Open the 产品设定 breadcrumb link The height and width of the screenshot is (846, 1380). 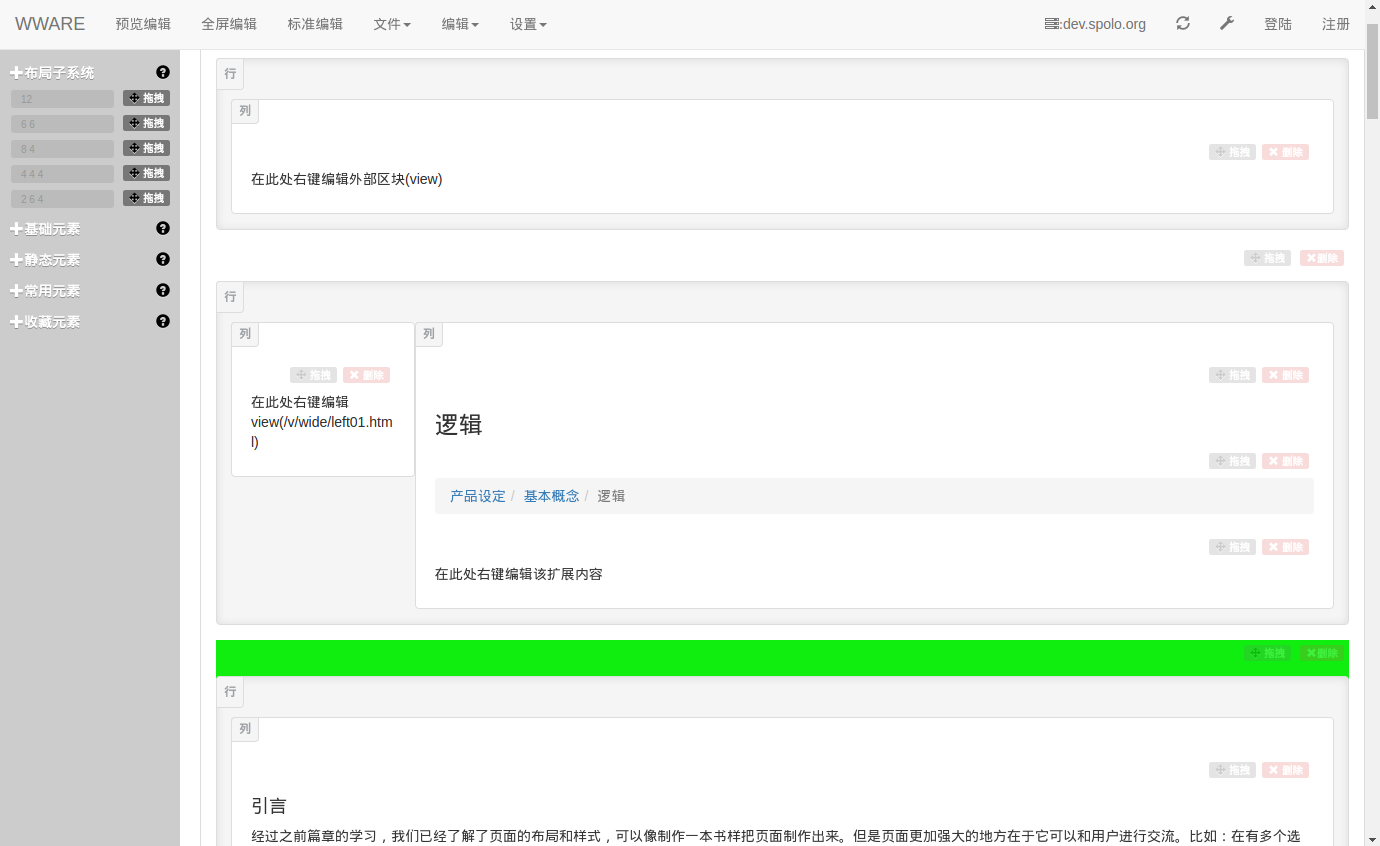[x=477, y=496]
